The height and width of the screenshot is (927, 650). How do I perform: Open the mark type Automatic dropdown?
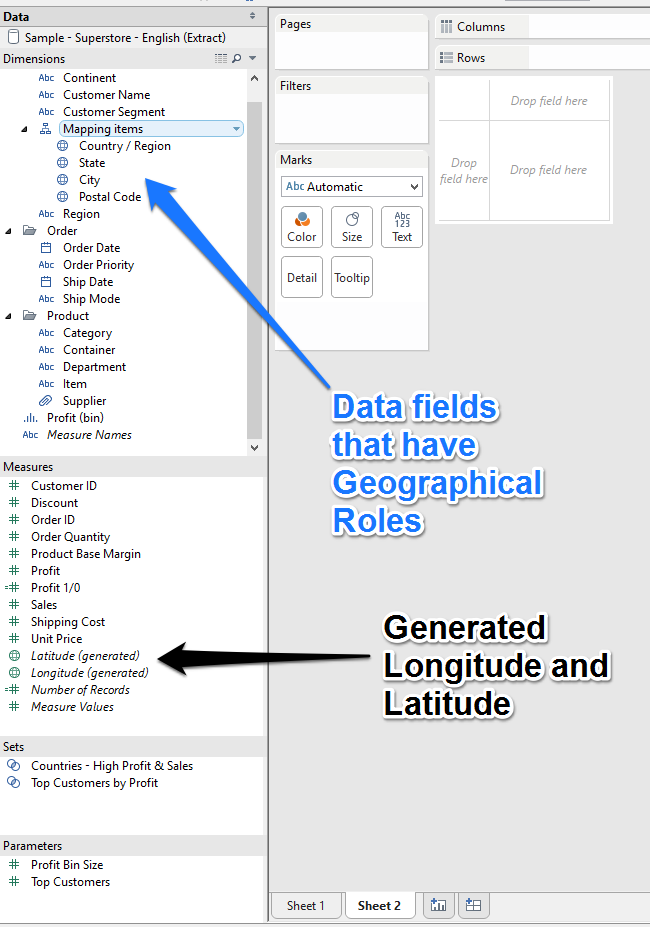coord(352,187)
